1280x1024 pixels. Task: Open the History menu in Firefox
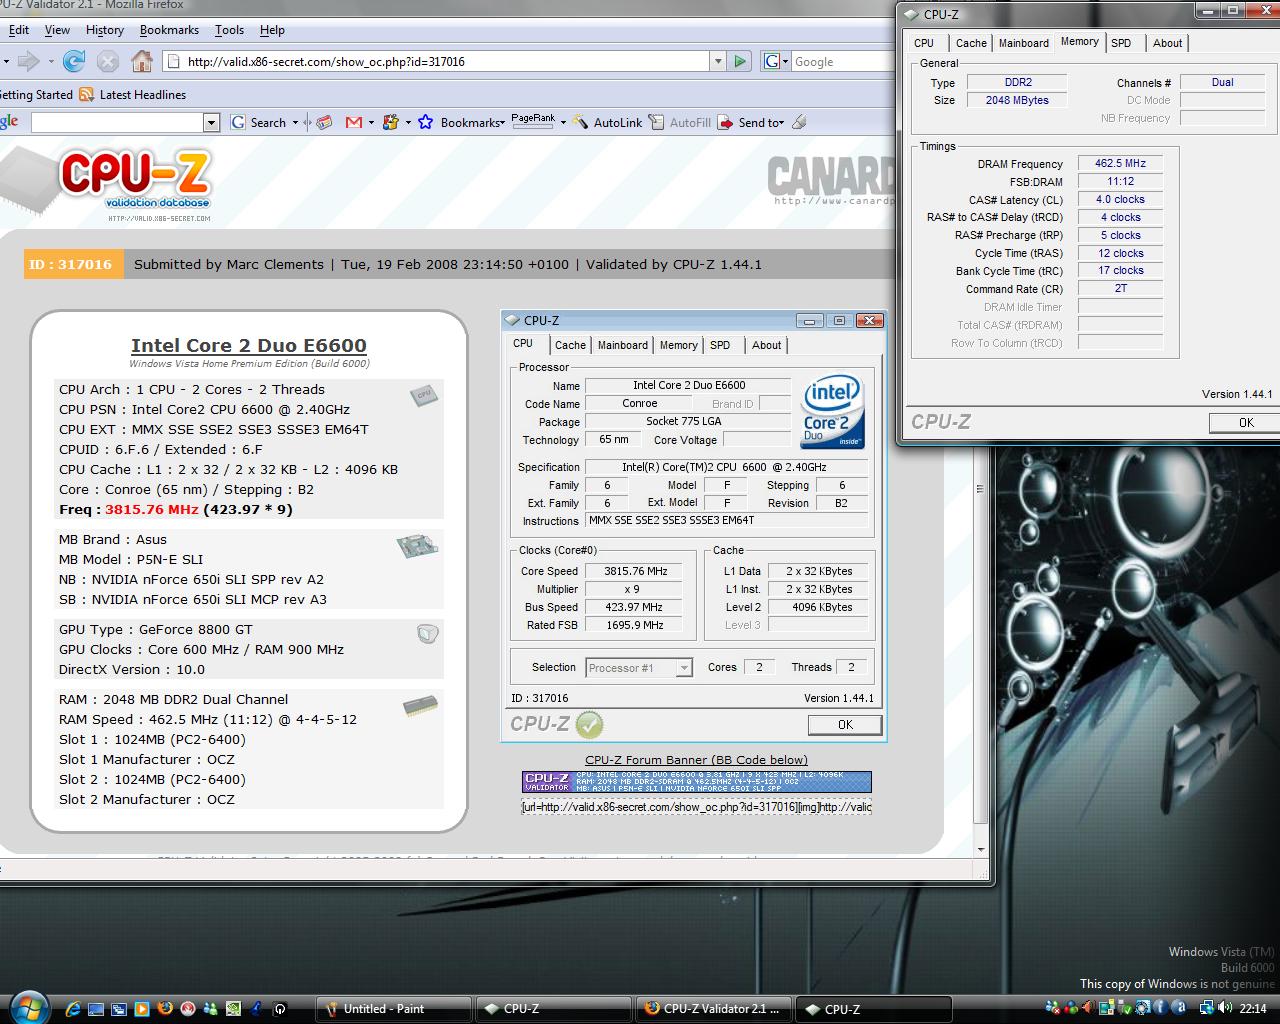point(105,30)
